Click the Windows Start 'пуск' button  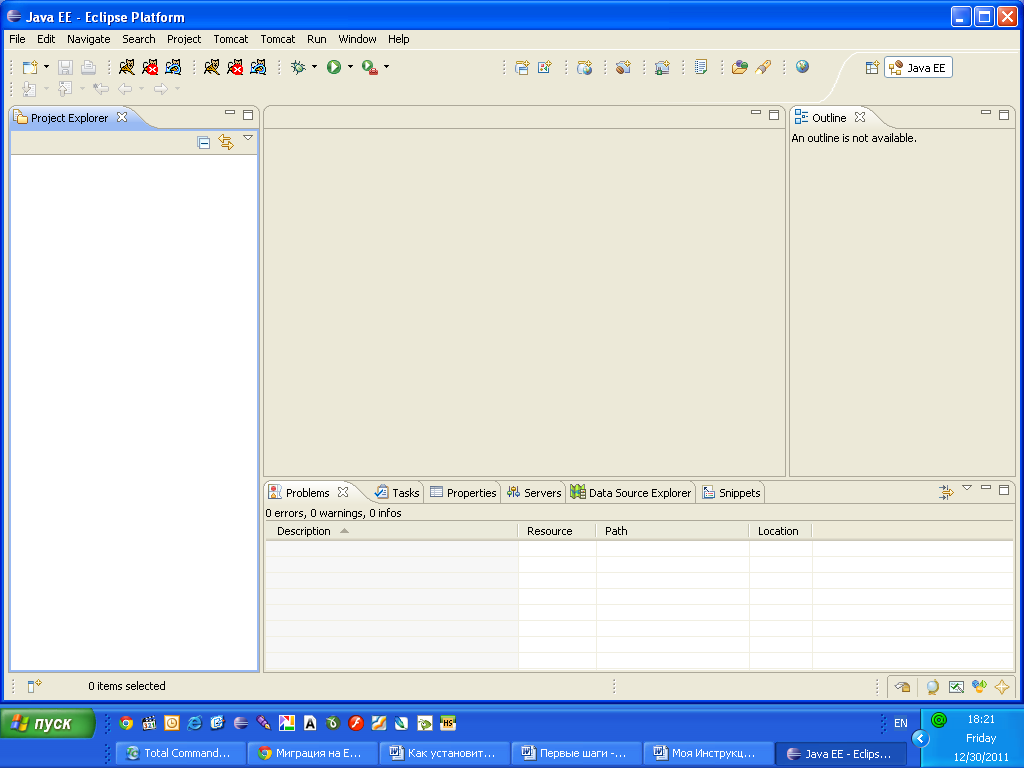(x=47, y=724)
